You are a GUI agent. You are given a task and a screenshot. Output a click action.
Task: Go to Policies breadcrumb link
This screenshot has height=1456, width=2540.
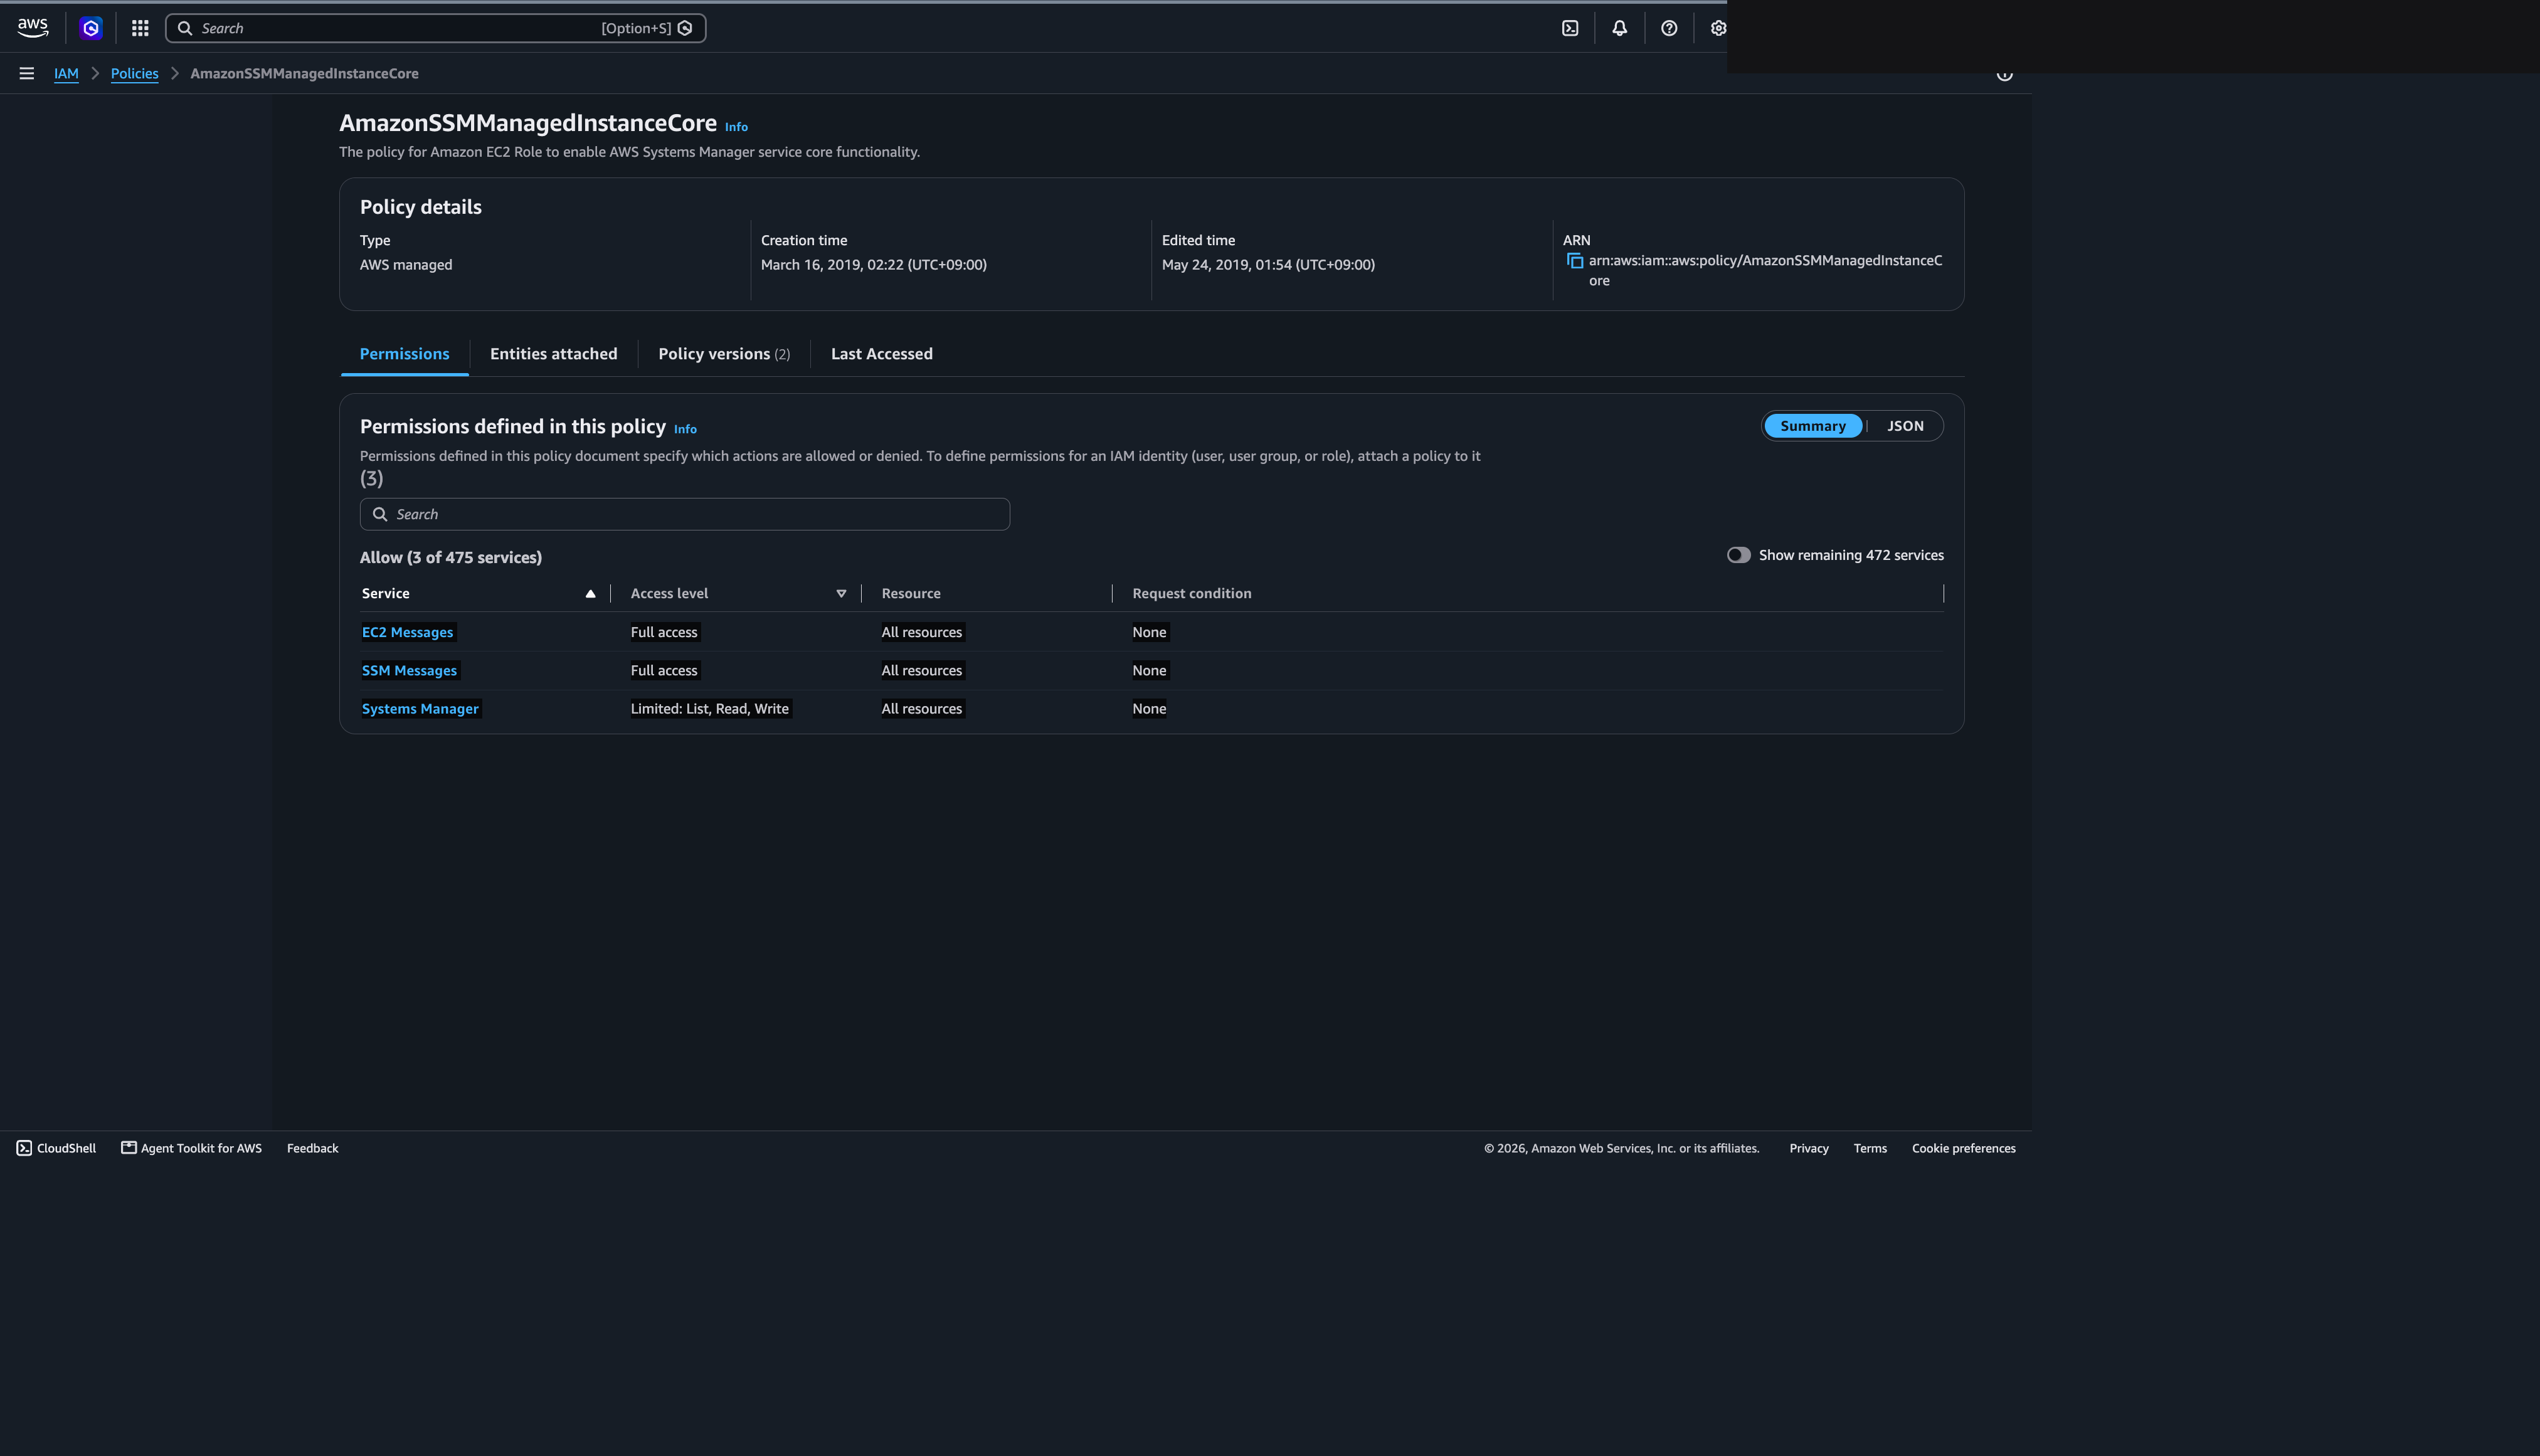click(134, 73)
